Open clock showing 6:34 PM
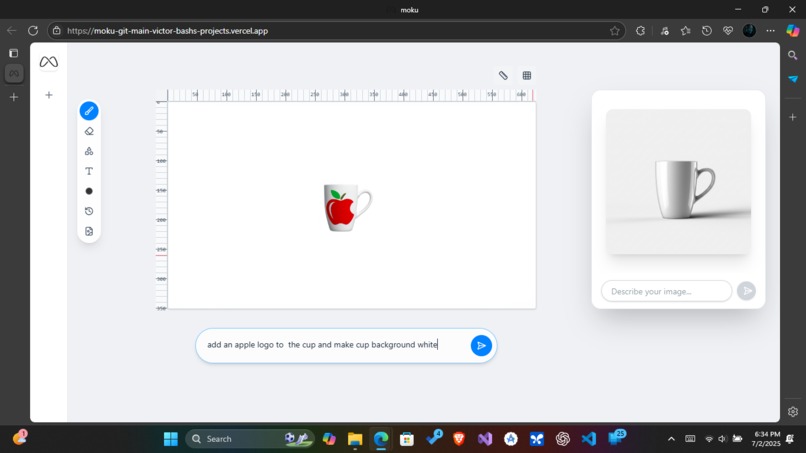 pyautogui.click(x=766, y=439)
